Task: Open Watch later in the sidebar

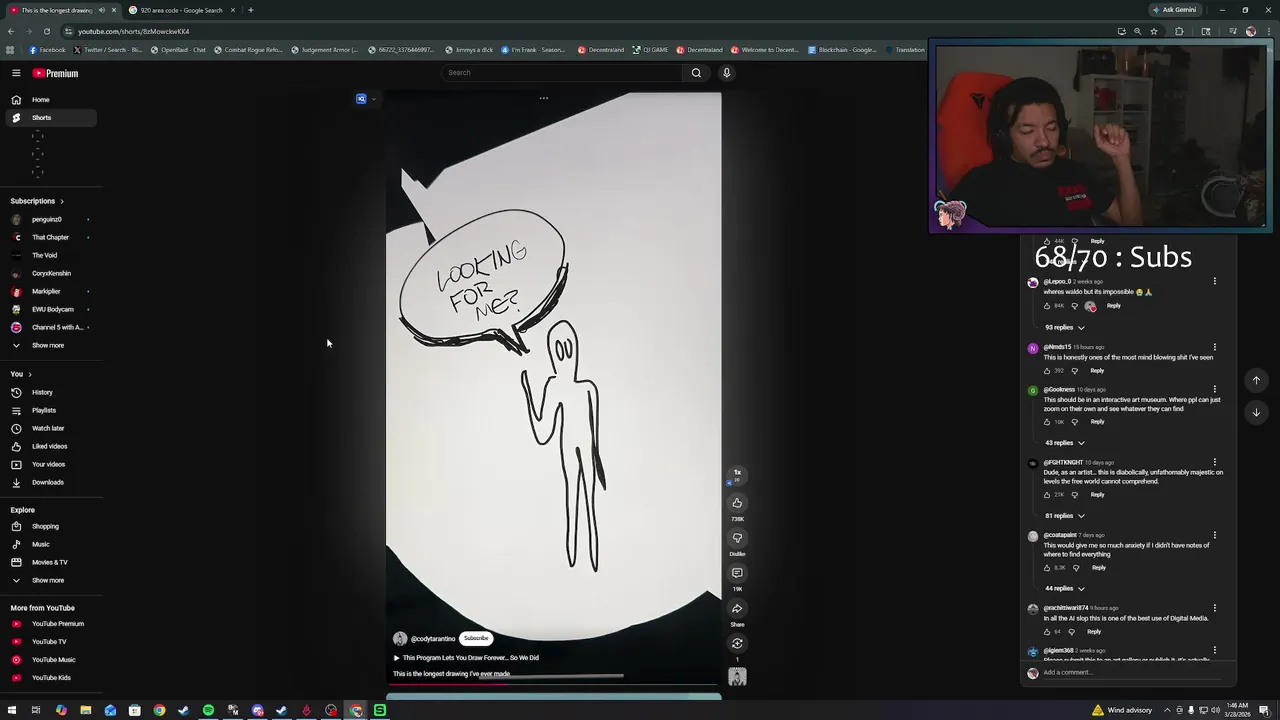Action: point(48,428)
